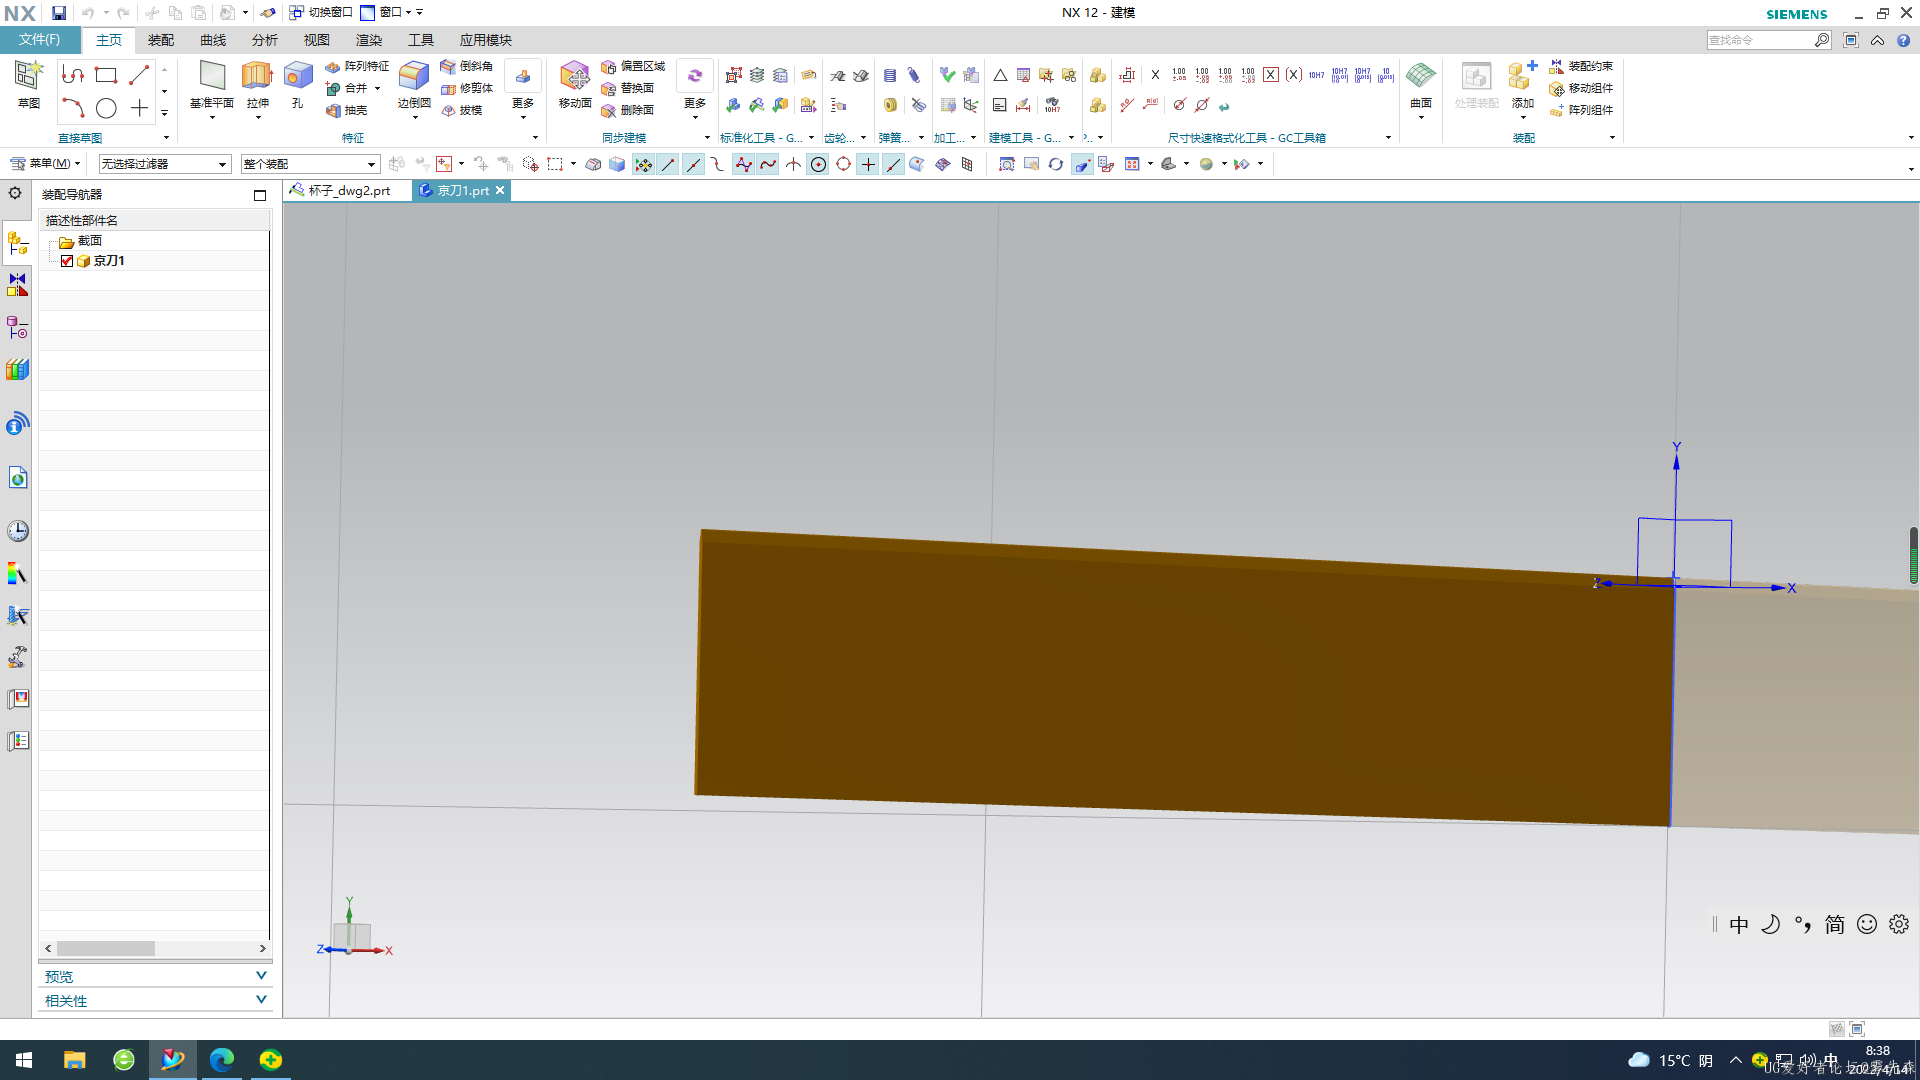The image size is (1920, 1080).
Task: Toggle the endpoint snap option
Action: 668,165
